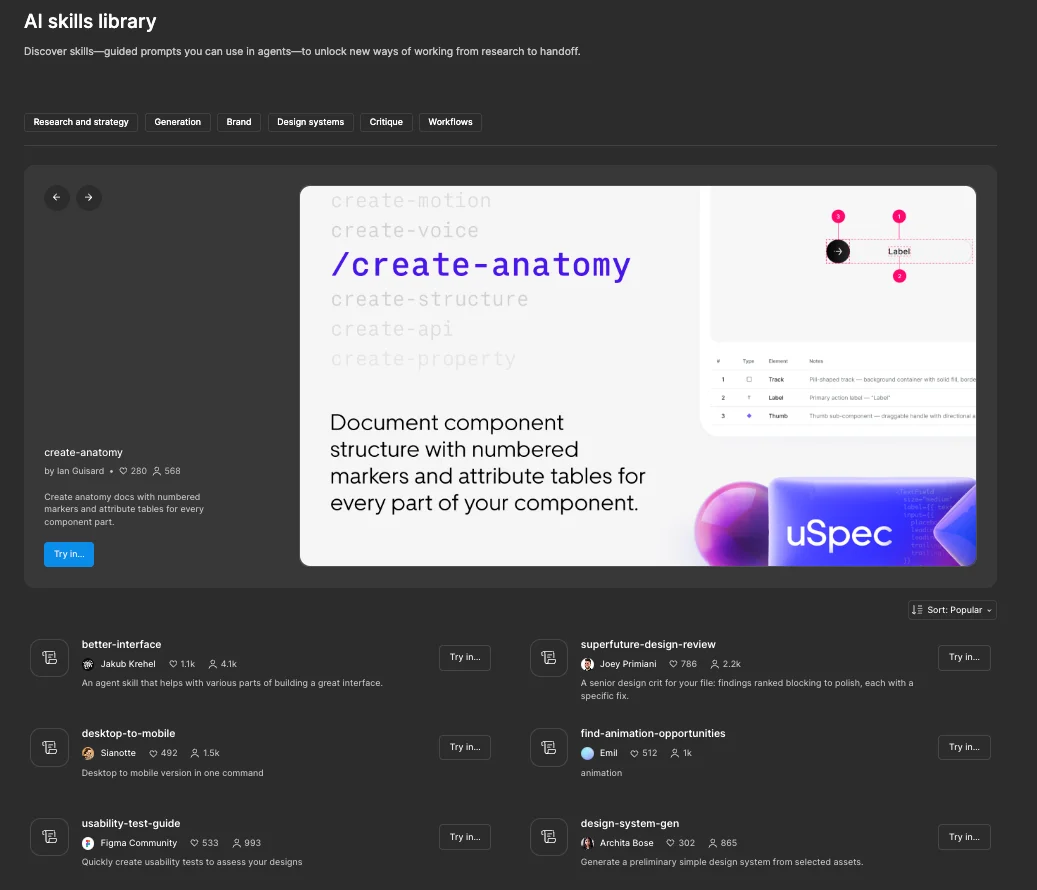
Task: Click blue Try in button for create-anatomy
Action: tap(69, 554)
